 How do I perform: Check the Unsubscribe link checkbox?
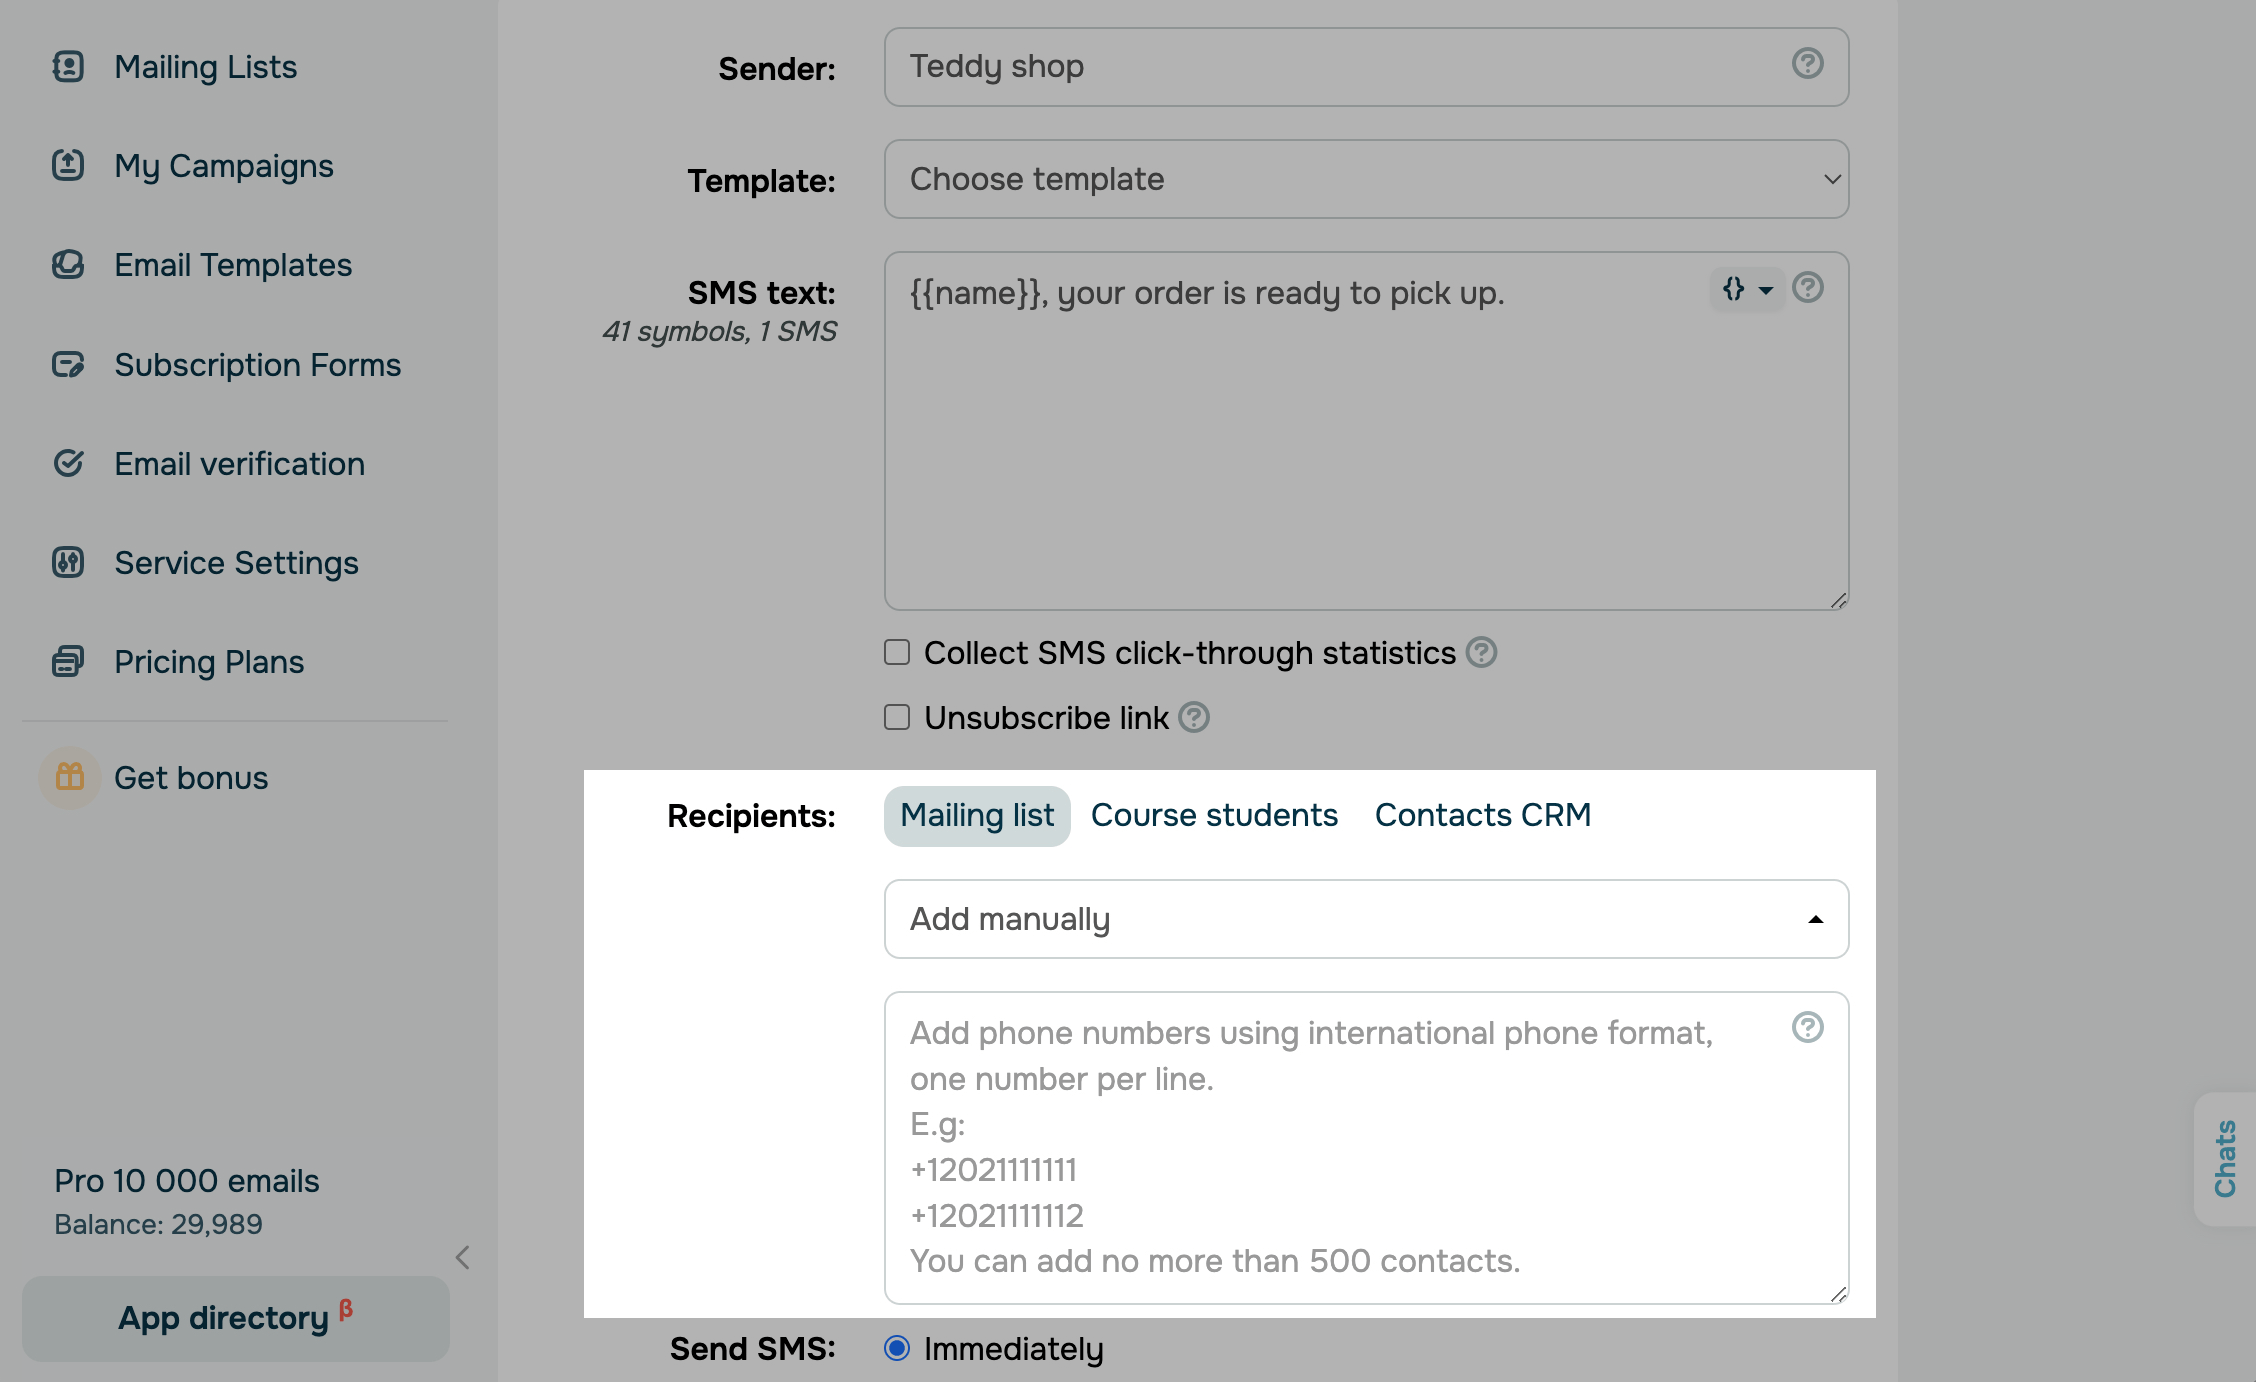[897, 717]
